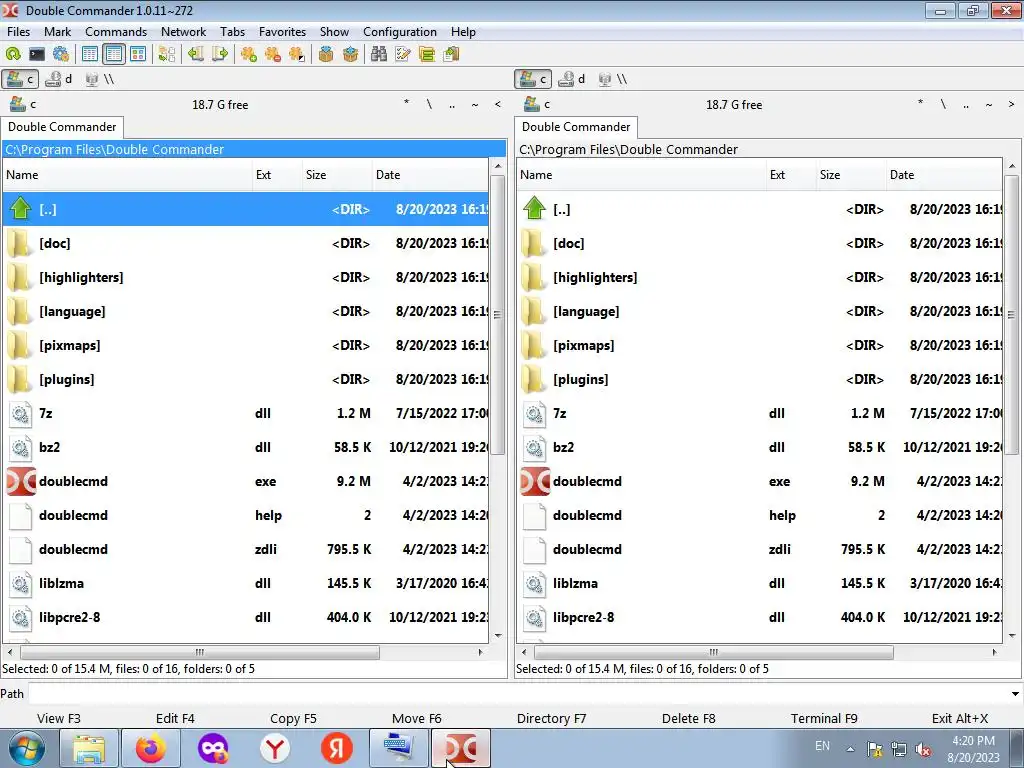This screenshot has width=1024, height=768.
Task: Click the left panel '<' equalize button
Action: point(498,104)
